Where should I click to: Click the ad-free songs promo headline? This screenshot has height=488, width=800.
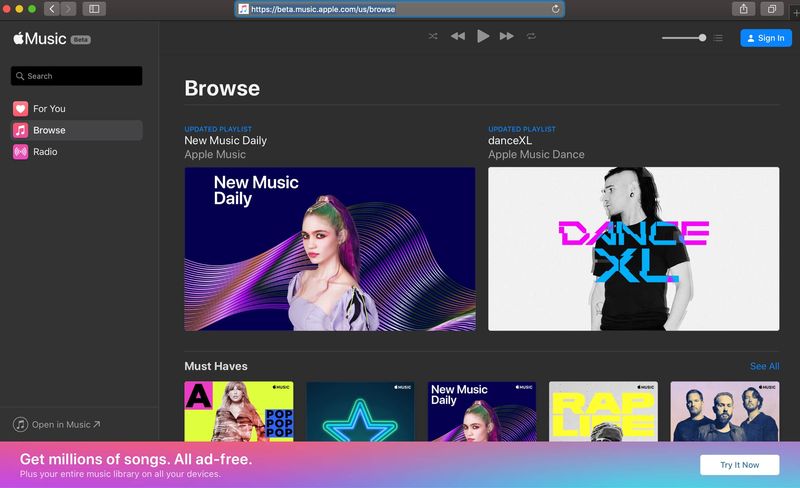pyautogui.click(x=136, y=459)
